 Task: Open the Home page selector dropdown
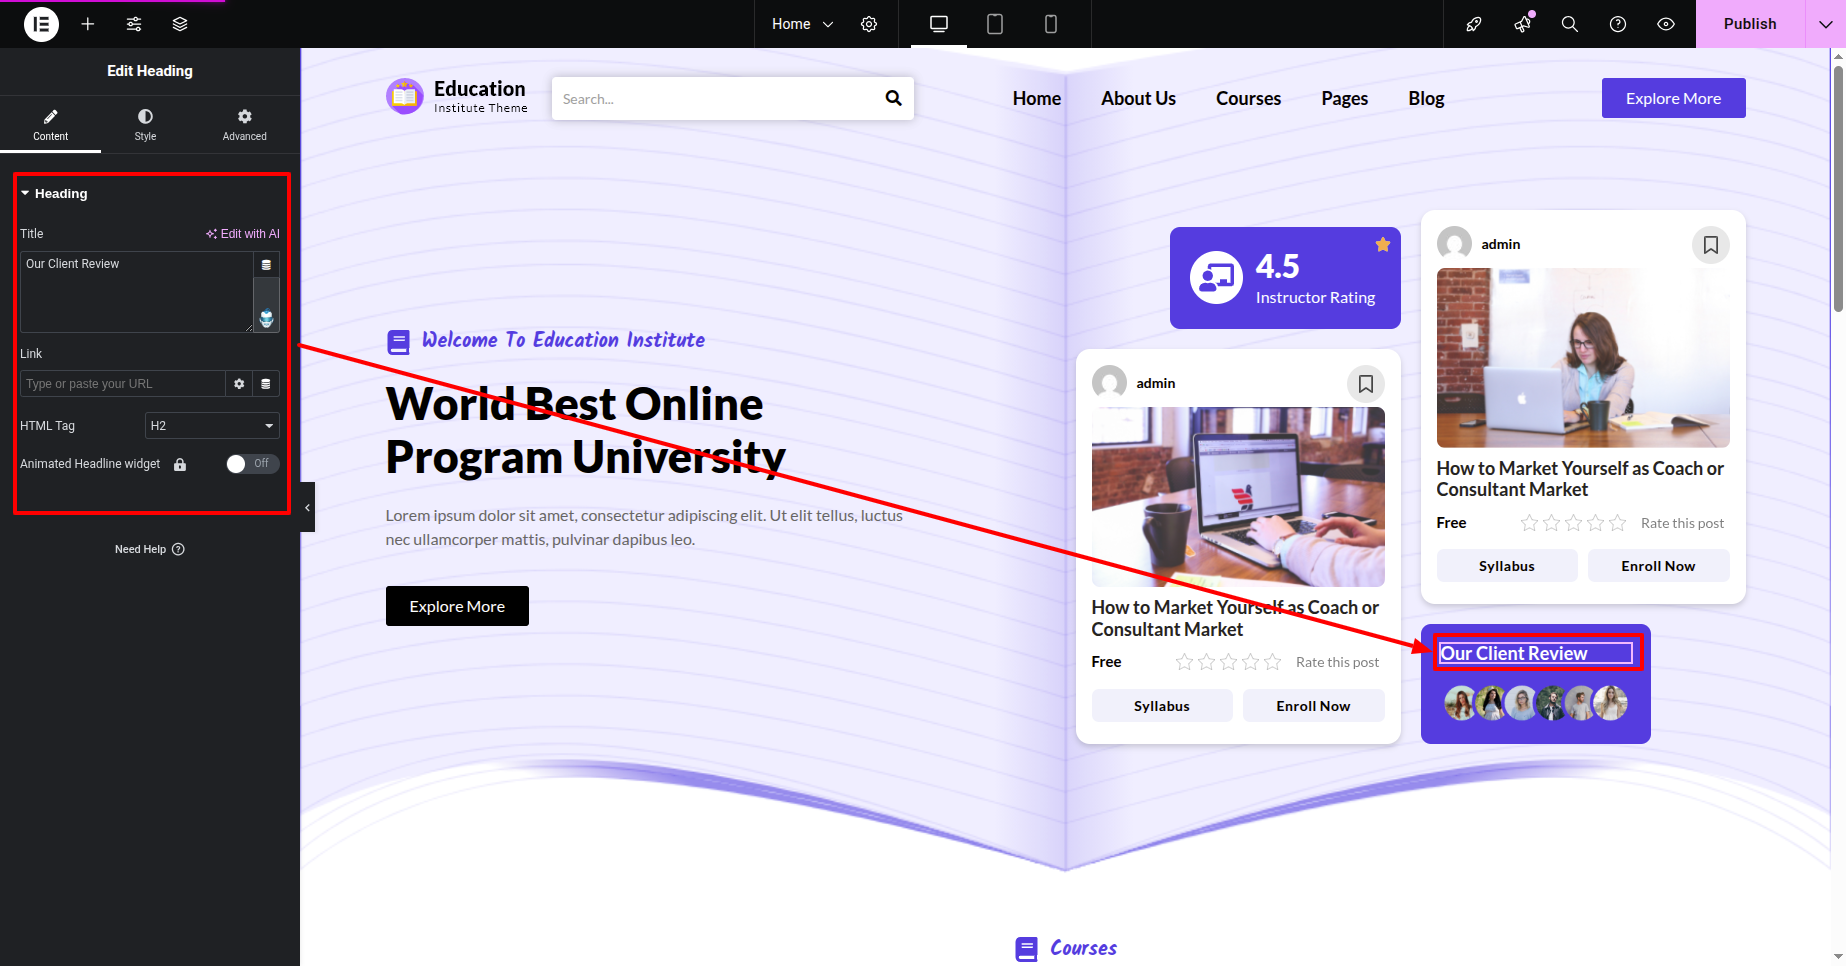click(x=802, y=24)
